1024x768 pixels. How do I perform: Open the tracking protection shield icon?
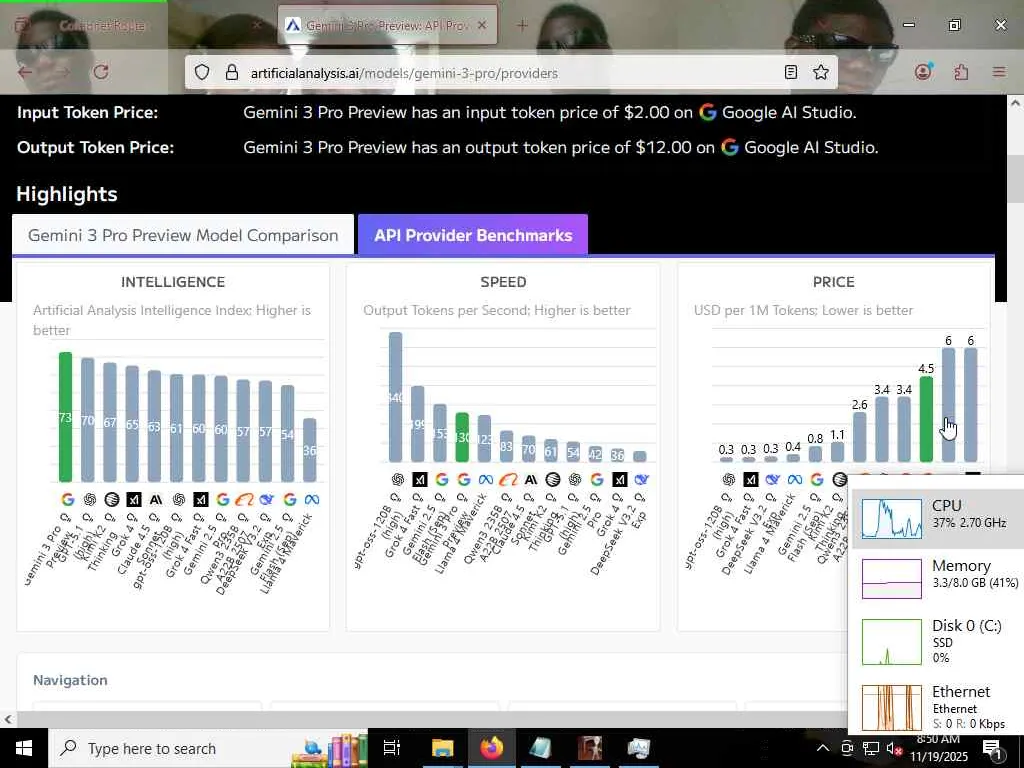point(202,72)
